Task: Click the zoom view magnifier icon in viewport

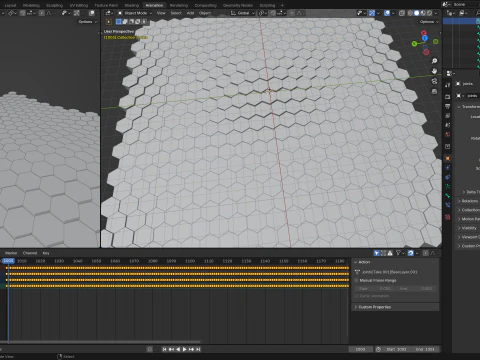Action: [x=434, y=61]
